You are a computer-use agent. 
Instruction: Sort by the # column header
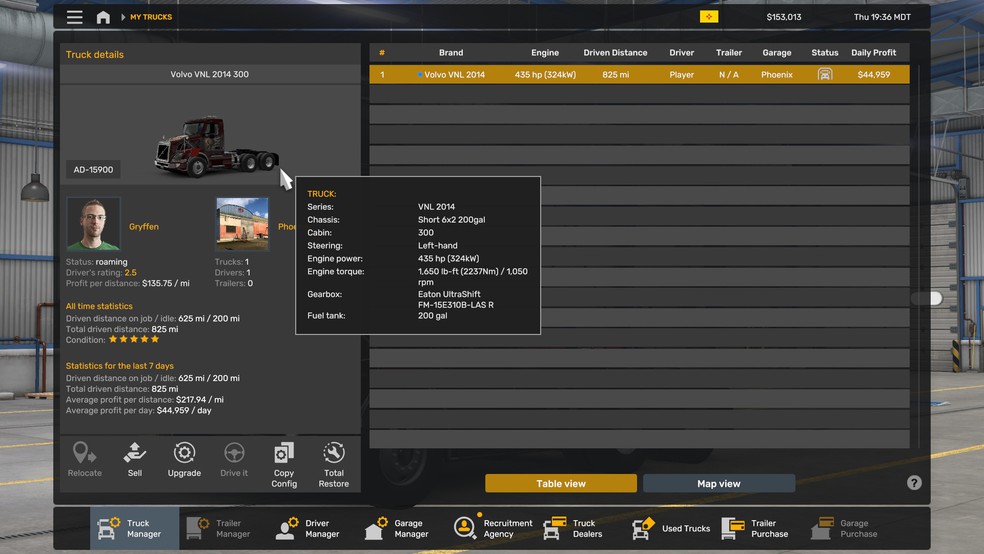tap(382, 53)
